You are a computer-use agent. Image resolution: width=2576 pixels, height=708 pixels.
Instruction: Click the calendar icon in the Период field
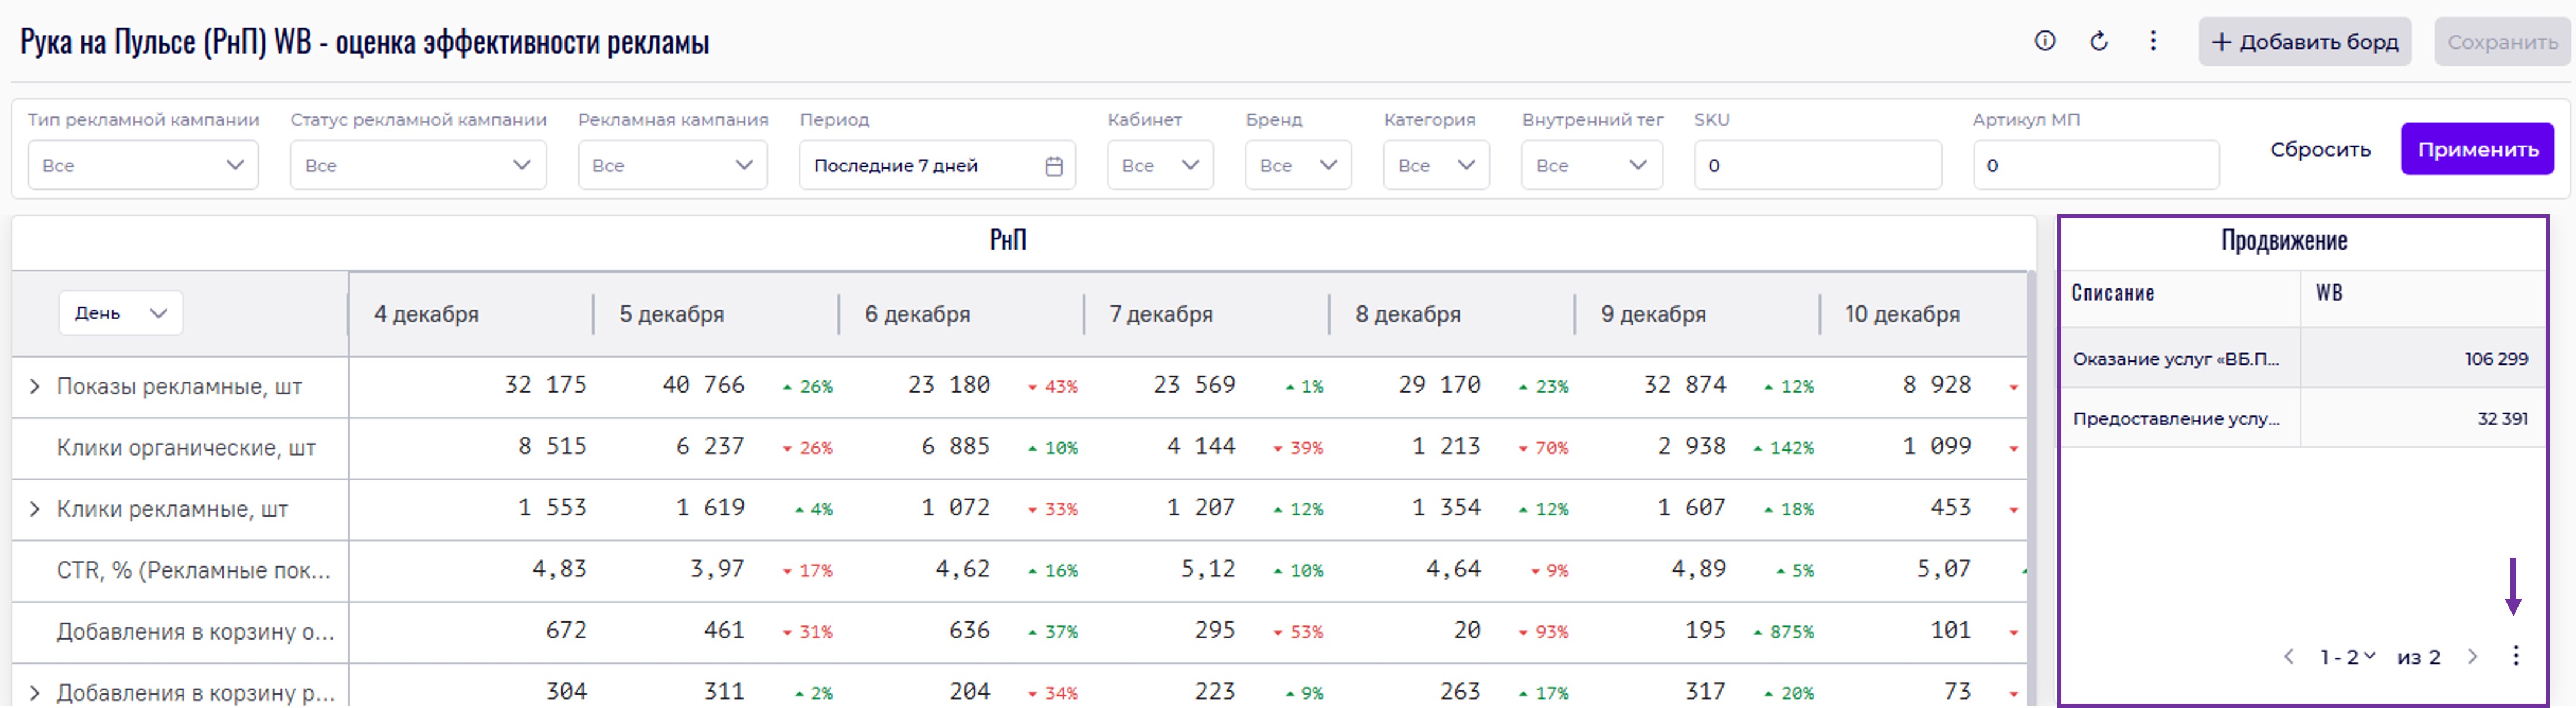1053,166
